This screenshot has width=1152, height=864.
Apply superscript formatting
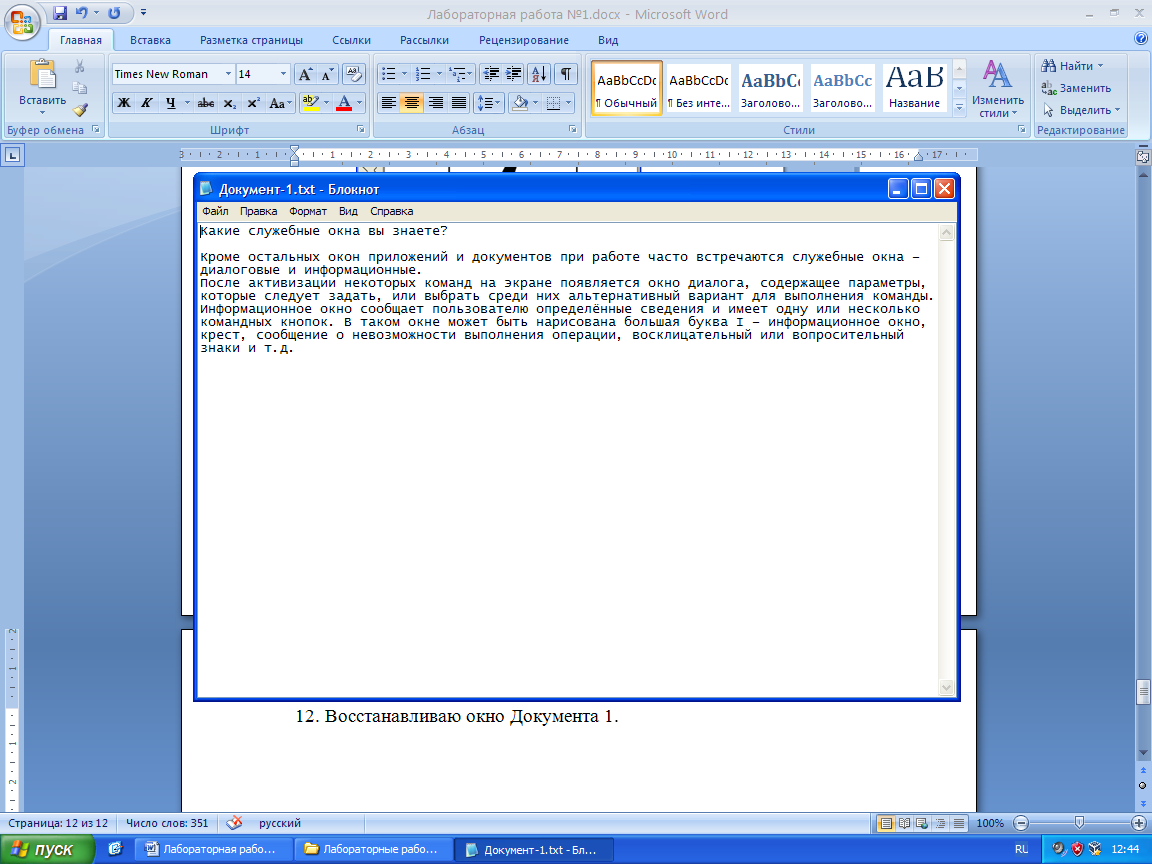point(253,104)
